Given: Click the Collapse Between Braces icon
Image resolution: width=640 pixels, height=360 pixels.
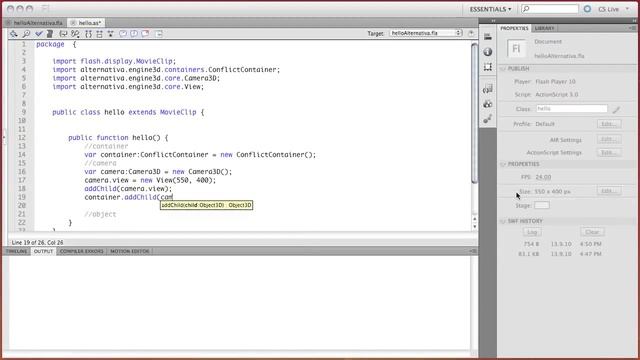Looking at the screenshot, I should (x=88, y=34).
